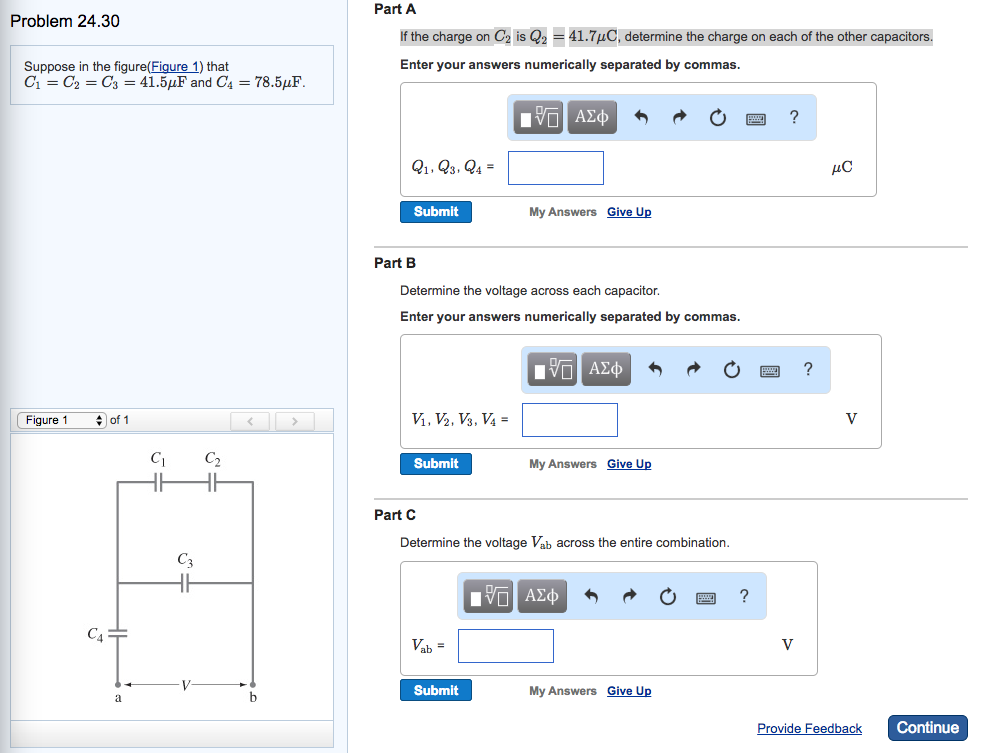This screenshot has height=753, width=986.
Task: Open the Figure 1 link in problem text
Action: tap(175, 66)
